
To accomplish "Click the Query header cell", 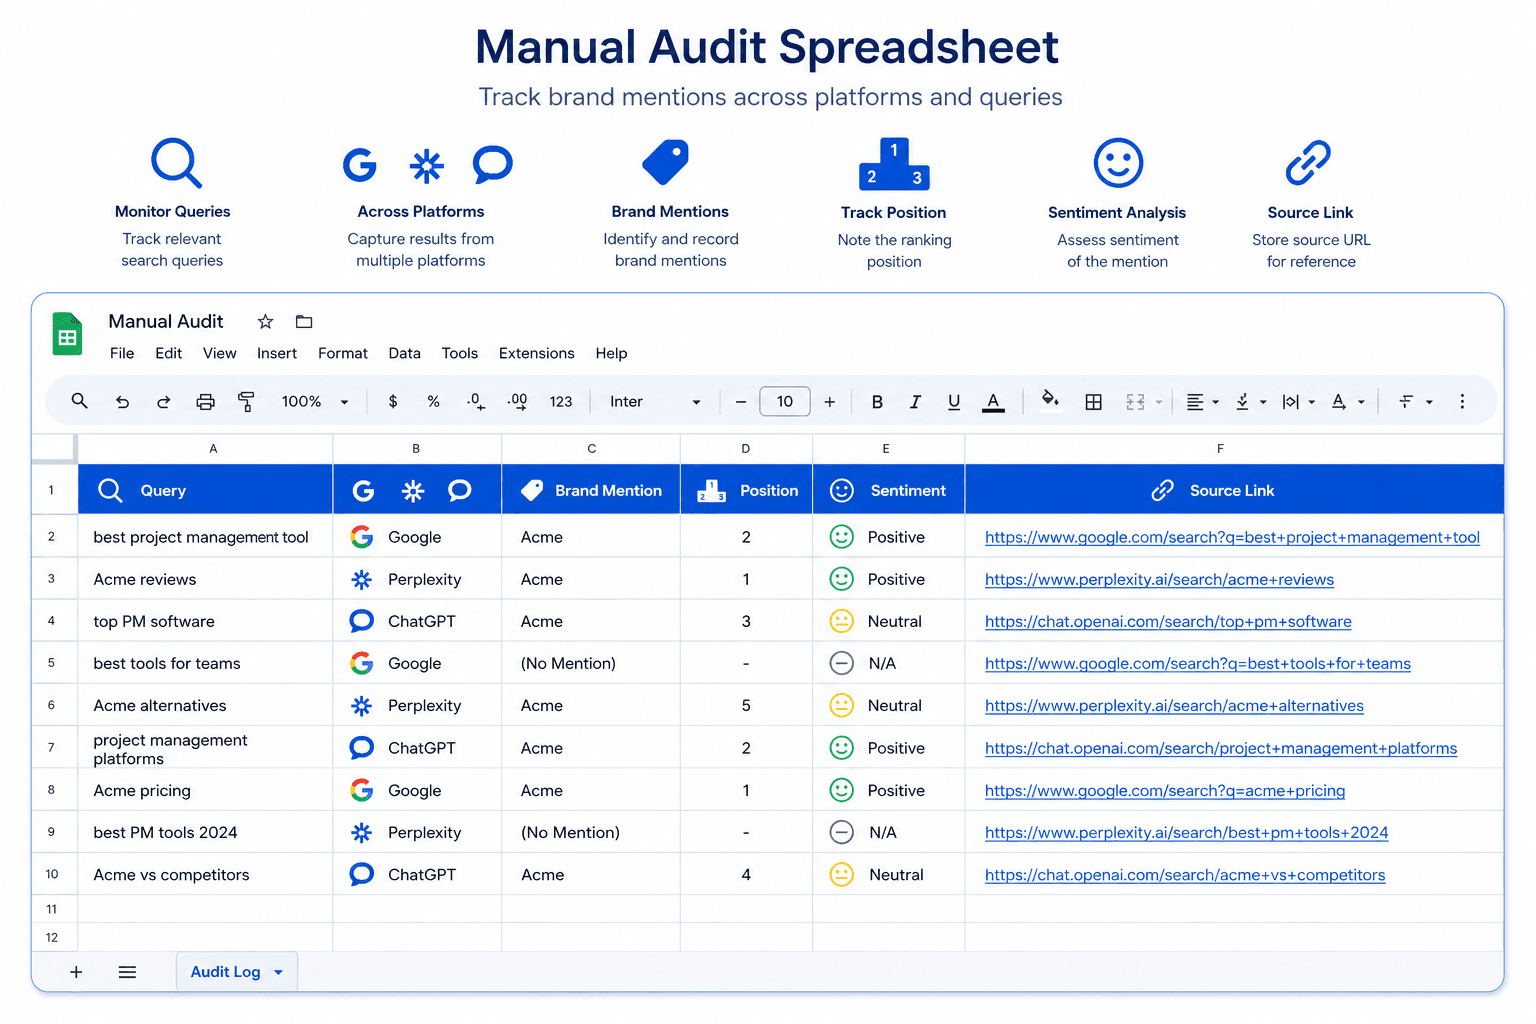I will click(205, 490).
